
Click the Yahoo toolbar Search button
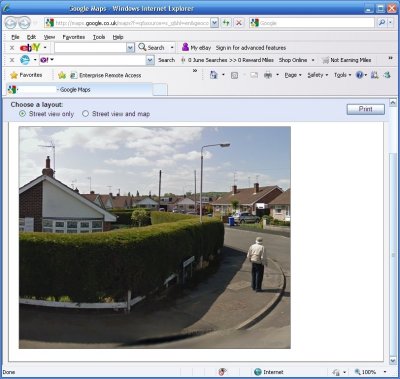166,60
